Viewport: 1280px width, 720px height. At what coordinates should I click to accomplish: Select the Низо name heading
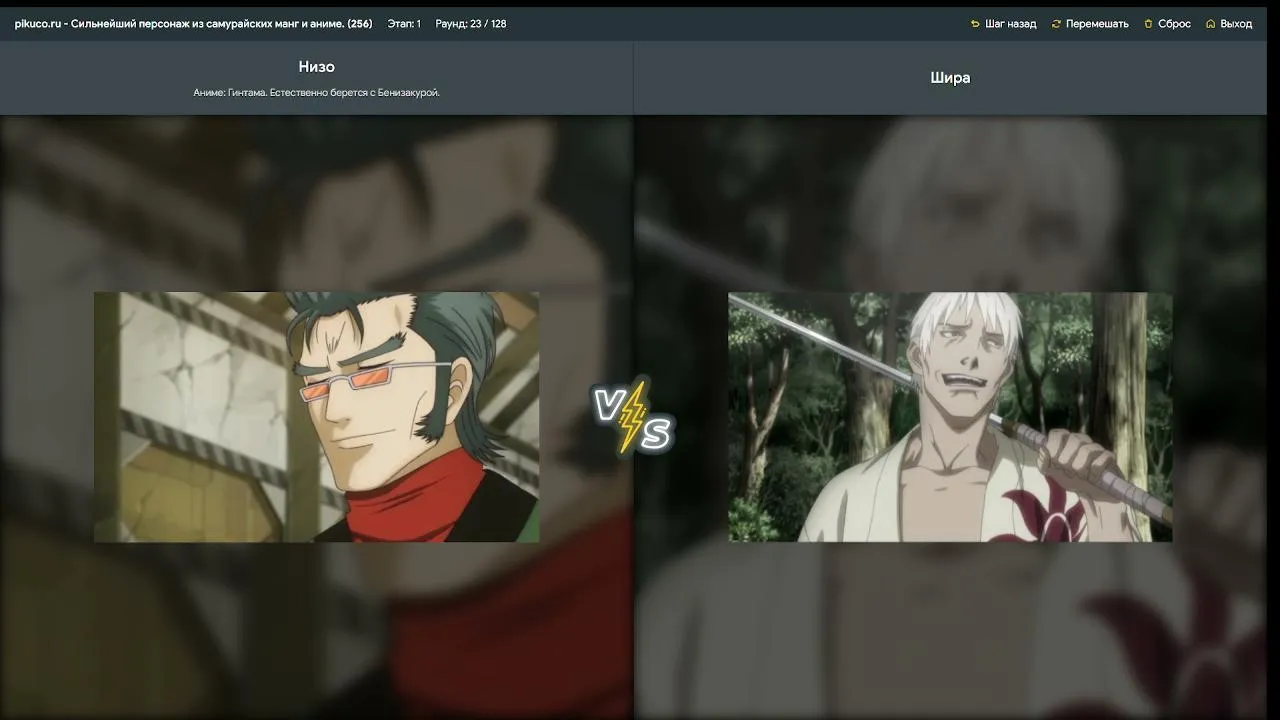(316, 67)
